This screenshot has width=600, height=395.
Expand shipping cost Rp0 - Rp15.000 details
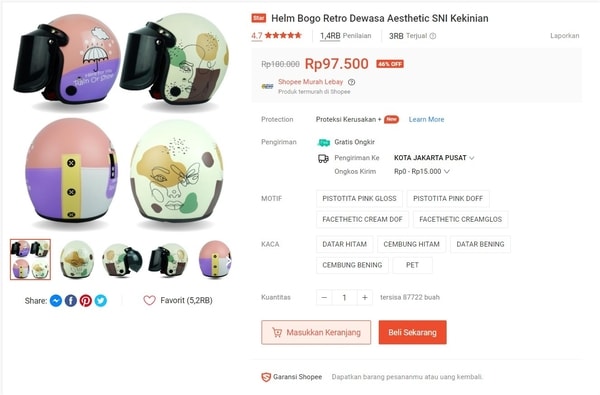pos(422,171)
